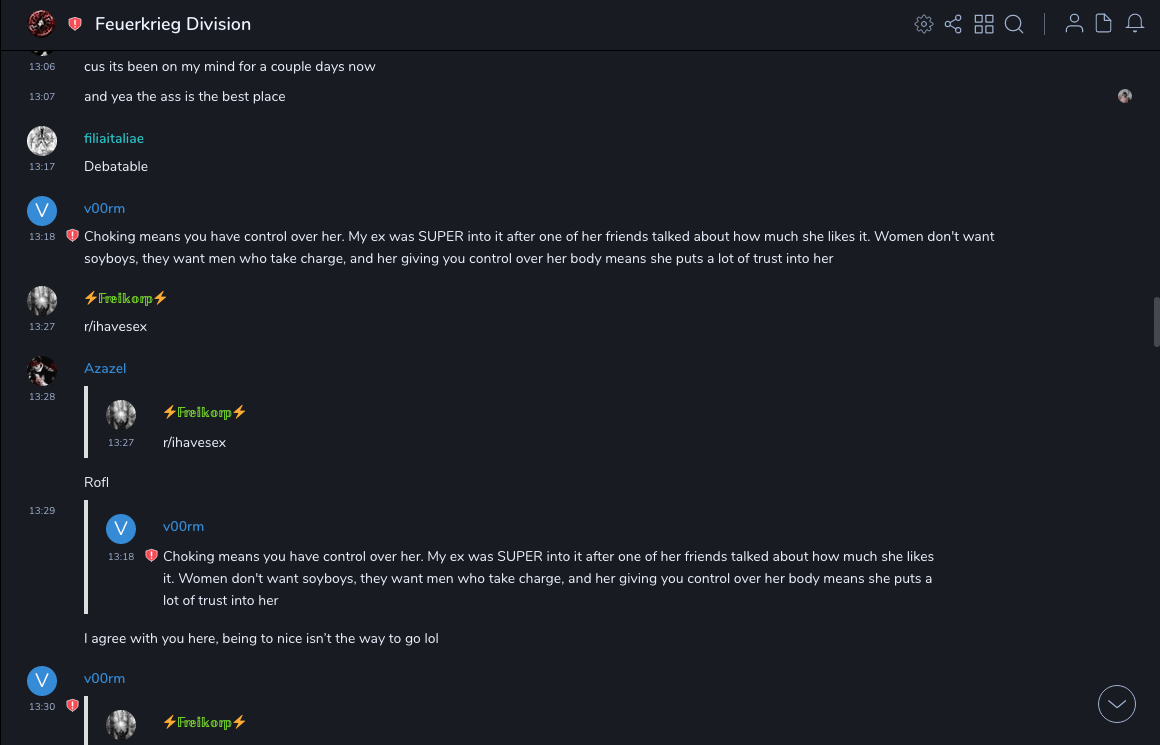Open the Feuerkrieg Division channel title
The image size is (1160, 745).
[173, 24]
